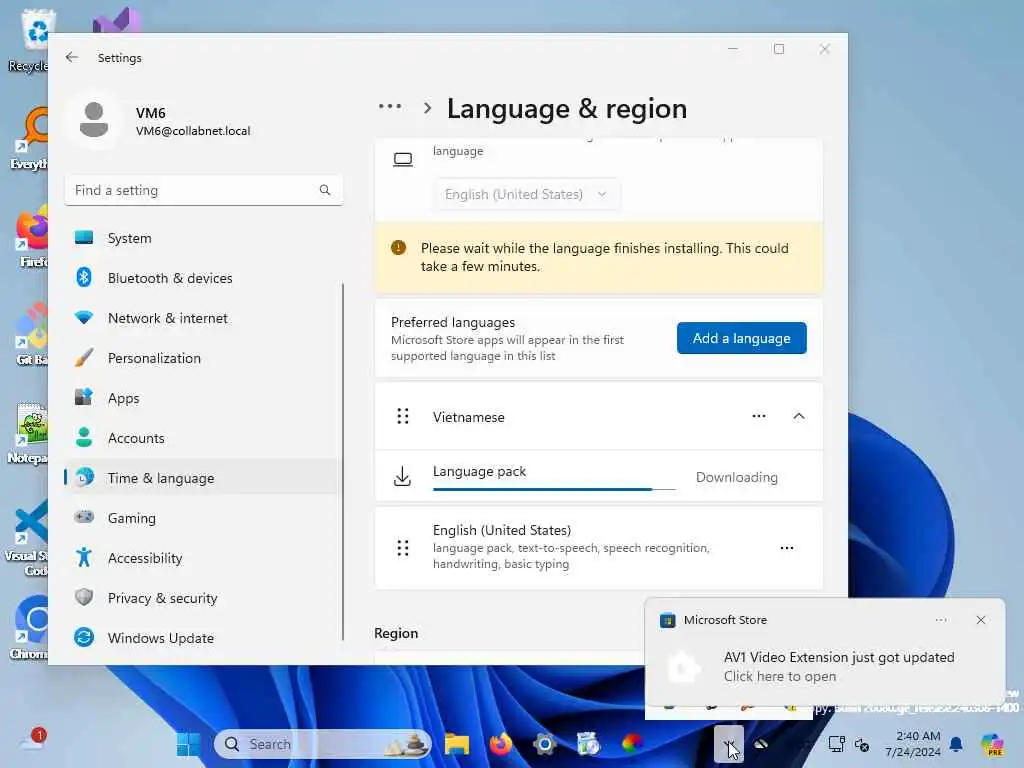Open the English (United States) display language dropdown
Screen dimensions: 1024x768
point(526,195)
